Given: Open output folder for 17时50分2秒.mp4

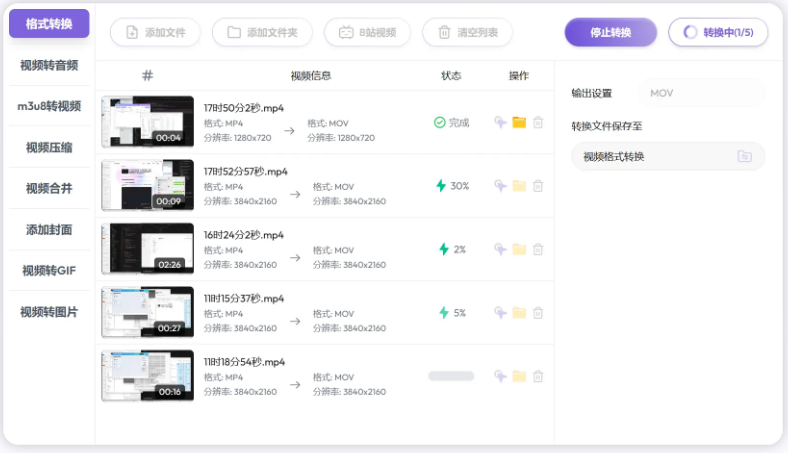Looking at the screenshot, I should [519, 122].
